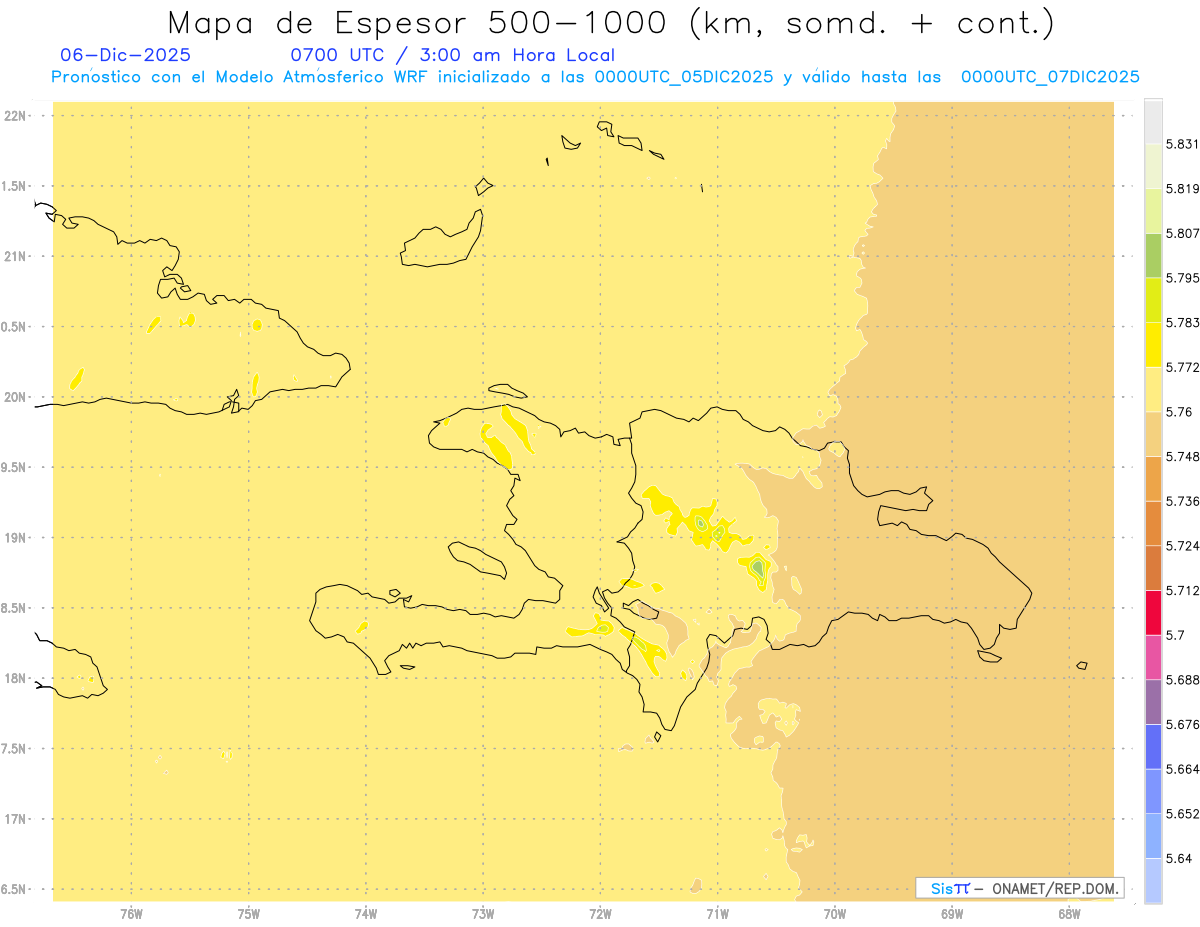
Task: Select the red swatch between 5.7 and 5.712
Action: (x=1153, y=613)
